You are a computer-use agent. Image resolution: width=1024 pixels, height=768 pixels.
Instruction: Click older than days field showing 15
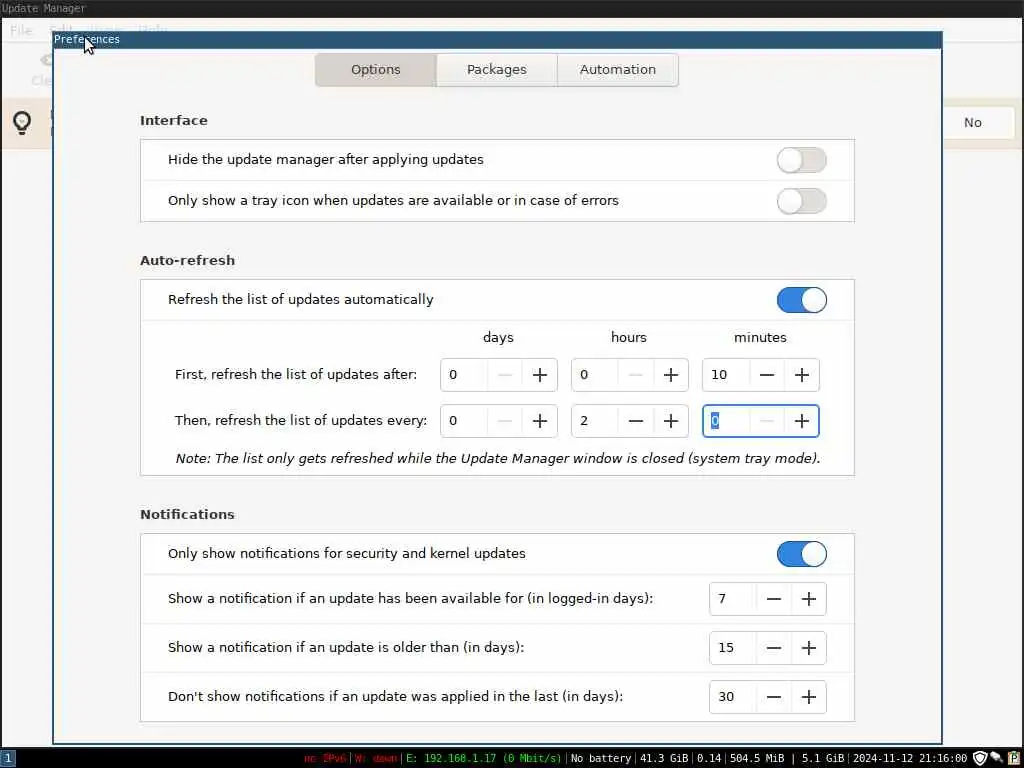point(733,648)
